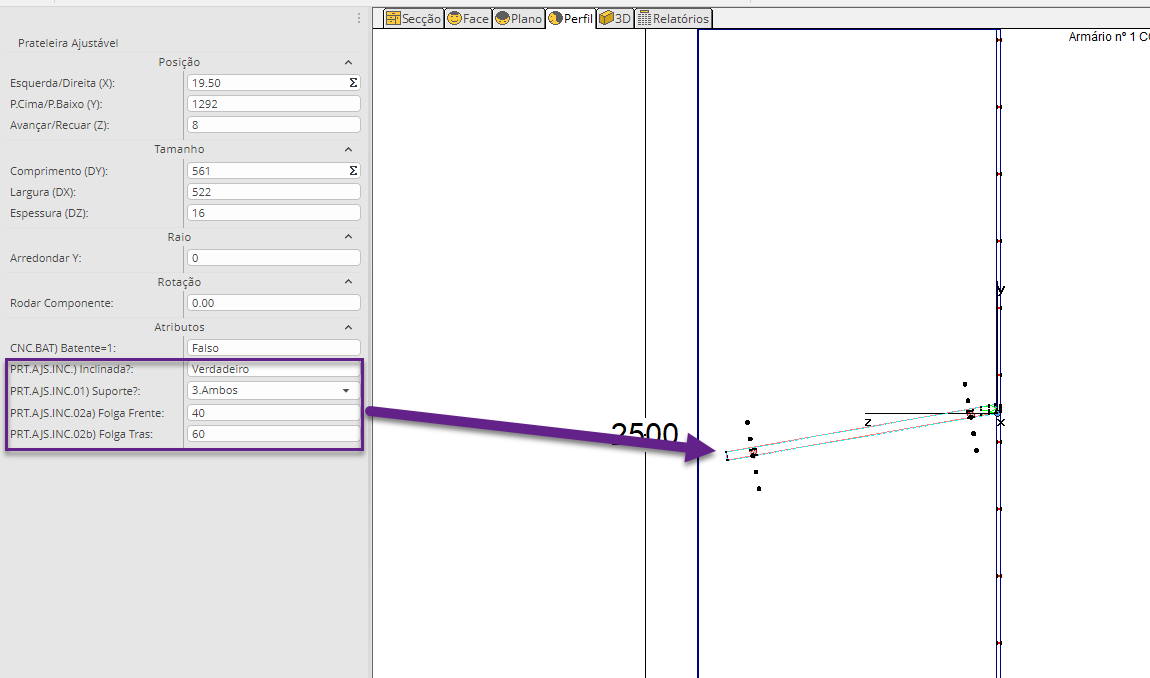The image size is (1150, 678).
Task: Open the Suporte? dropdown showing 3.Ambos
Action: pos(274,390)
